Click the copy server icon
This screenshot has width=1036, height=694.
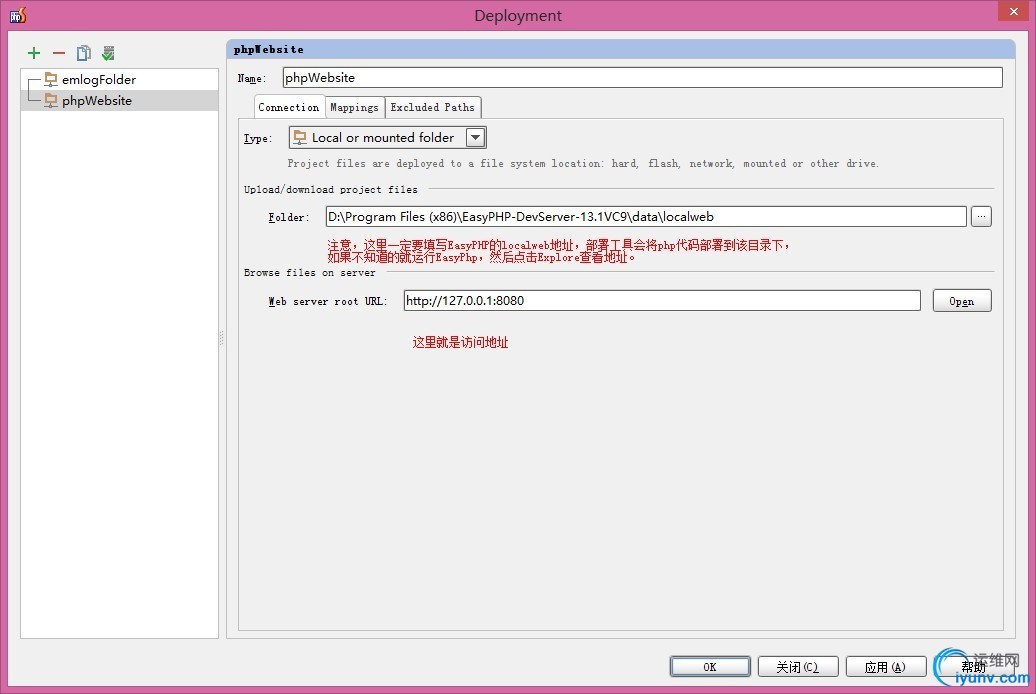coord(83,53)
